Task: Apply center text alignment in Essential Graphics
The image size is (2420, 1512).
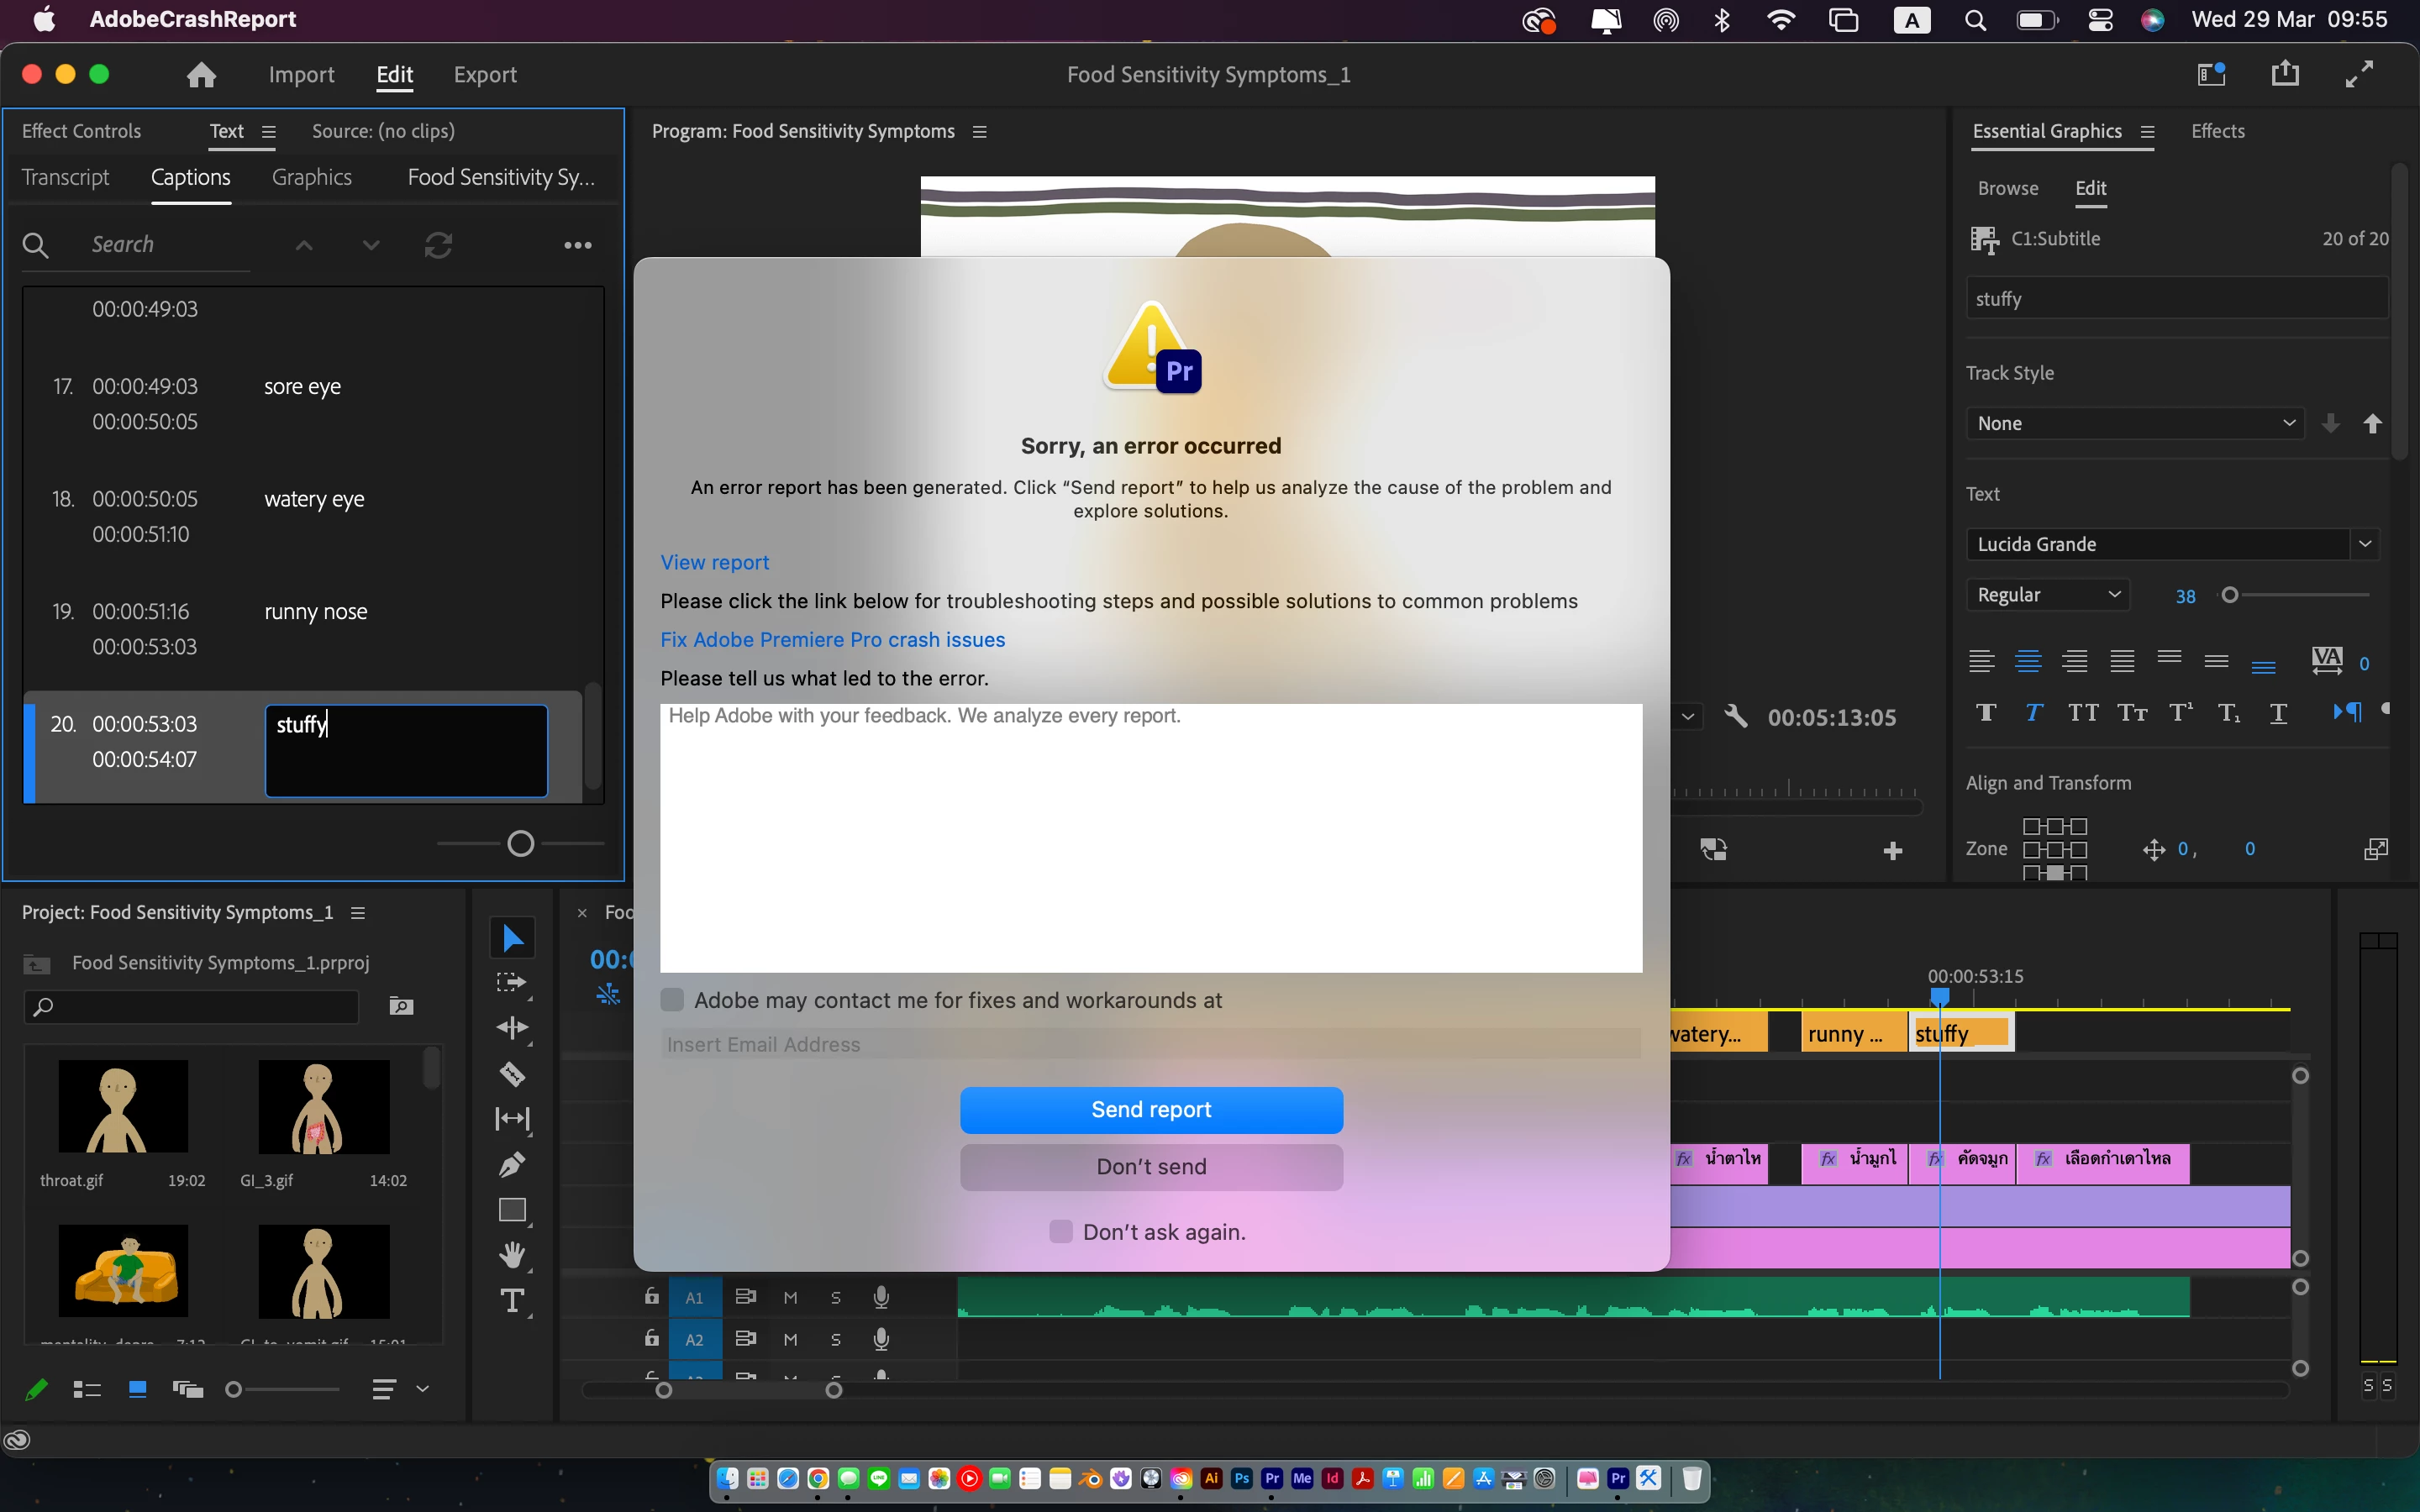Action: tap(2028, 661)
